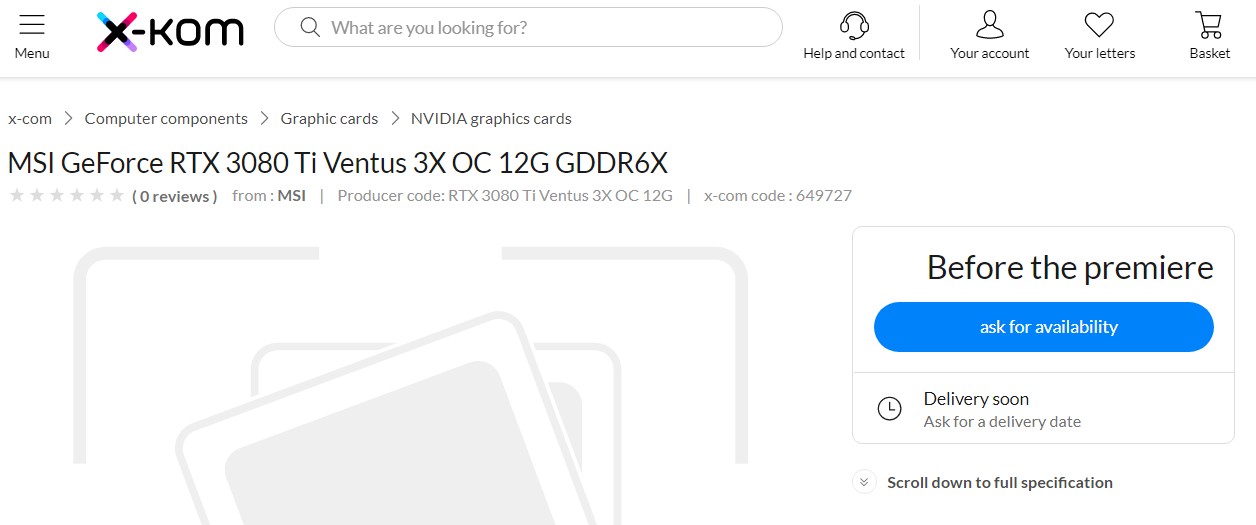Image resolution: width=1256 pixels, height=525 pixels.
Task: Navigate to Computer components breadcrumb
Action: coord(166,118)
